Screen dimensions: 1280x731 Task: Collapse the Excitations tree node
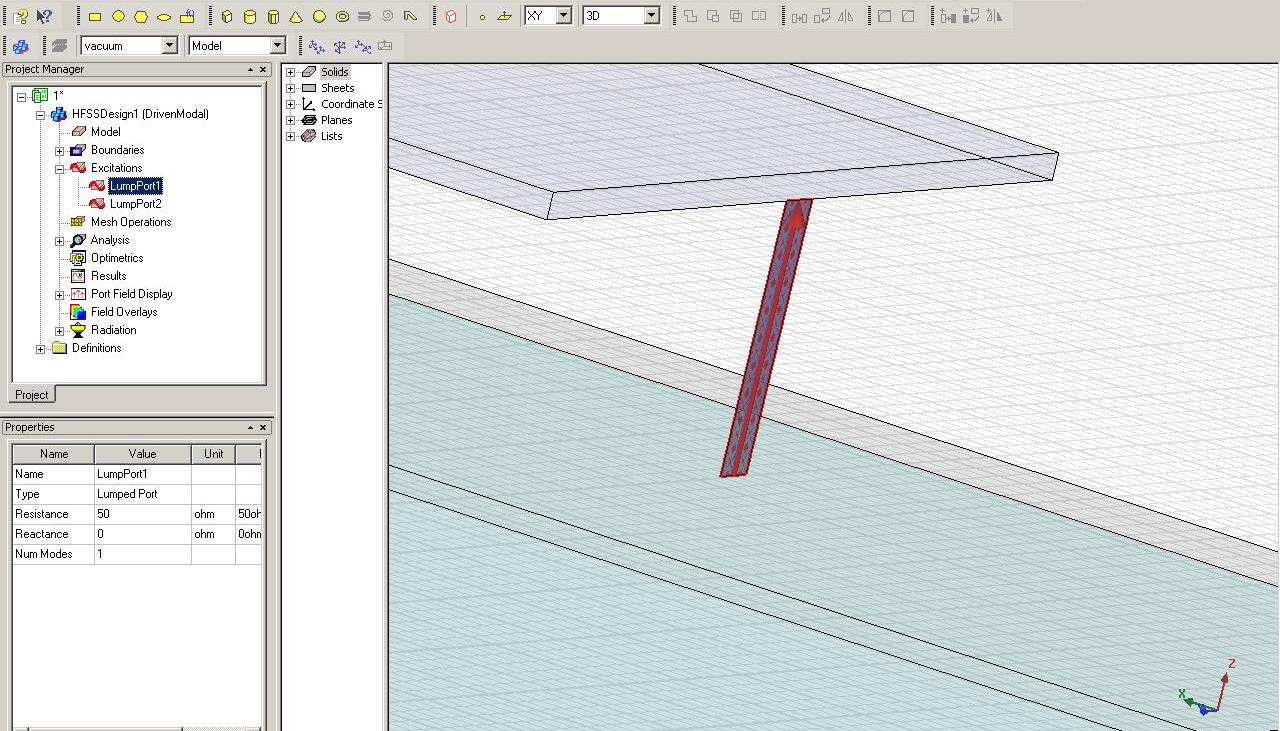click(59, 168)
